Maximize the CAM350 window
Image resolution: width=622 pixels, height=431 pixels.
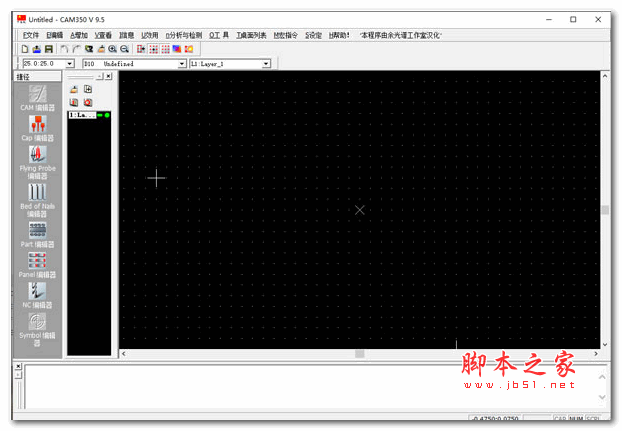click(x=573, y=19)
